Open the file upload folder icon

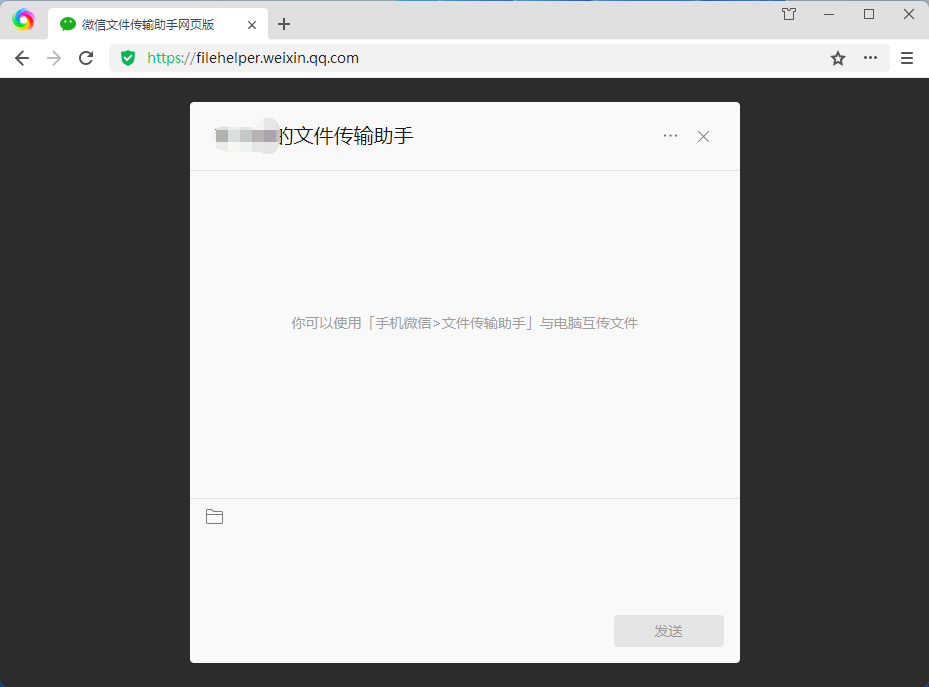click(214, 517)
